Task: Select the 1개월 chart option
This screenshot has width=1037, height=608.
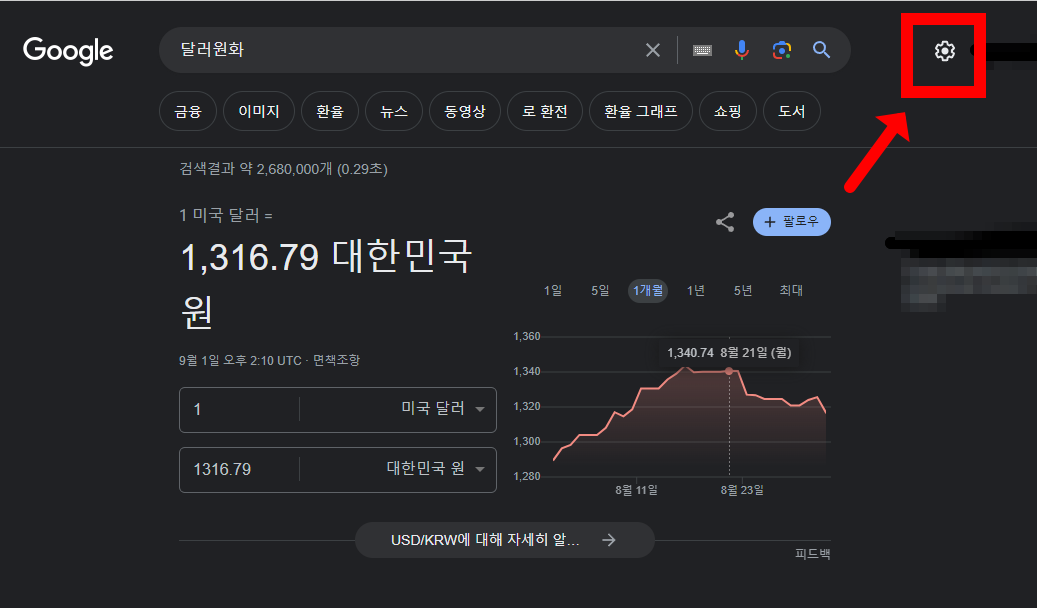Action: click(x=647, y=290)
